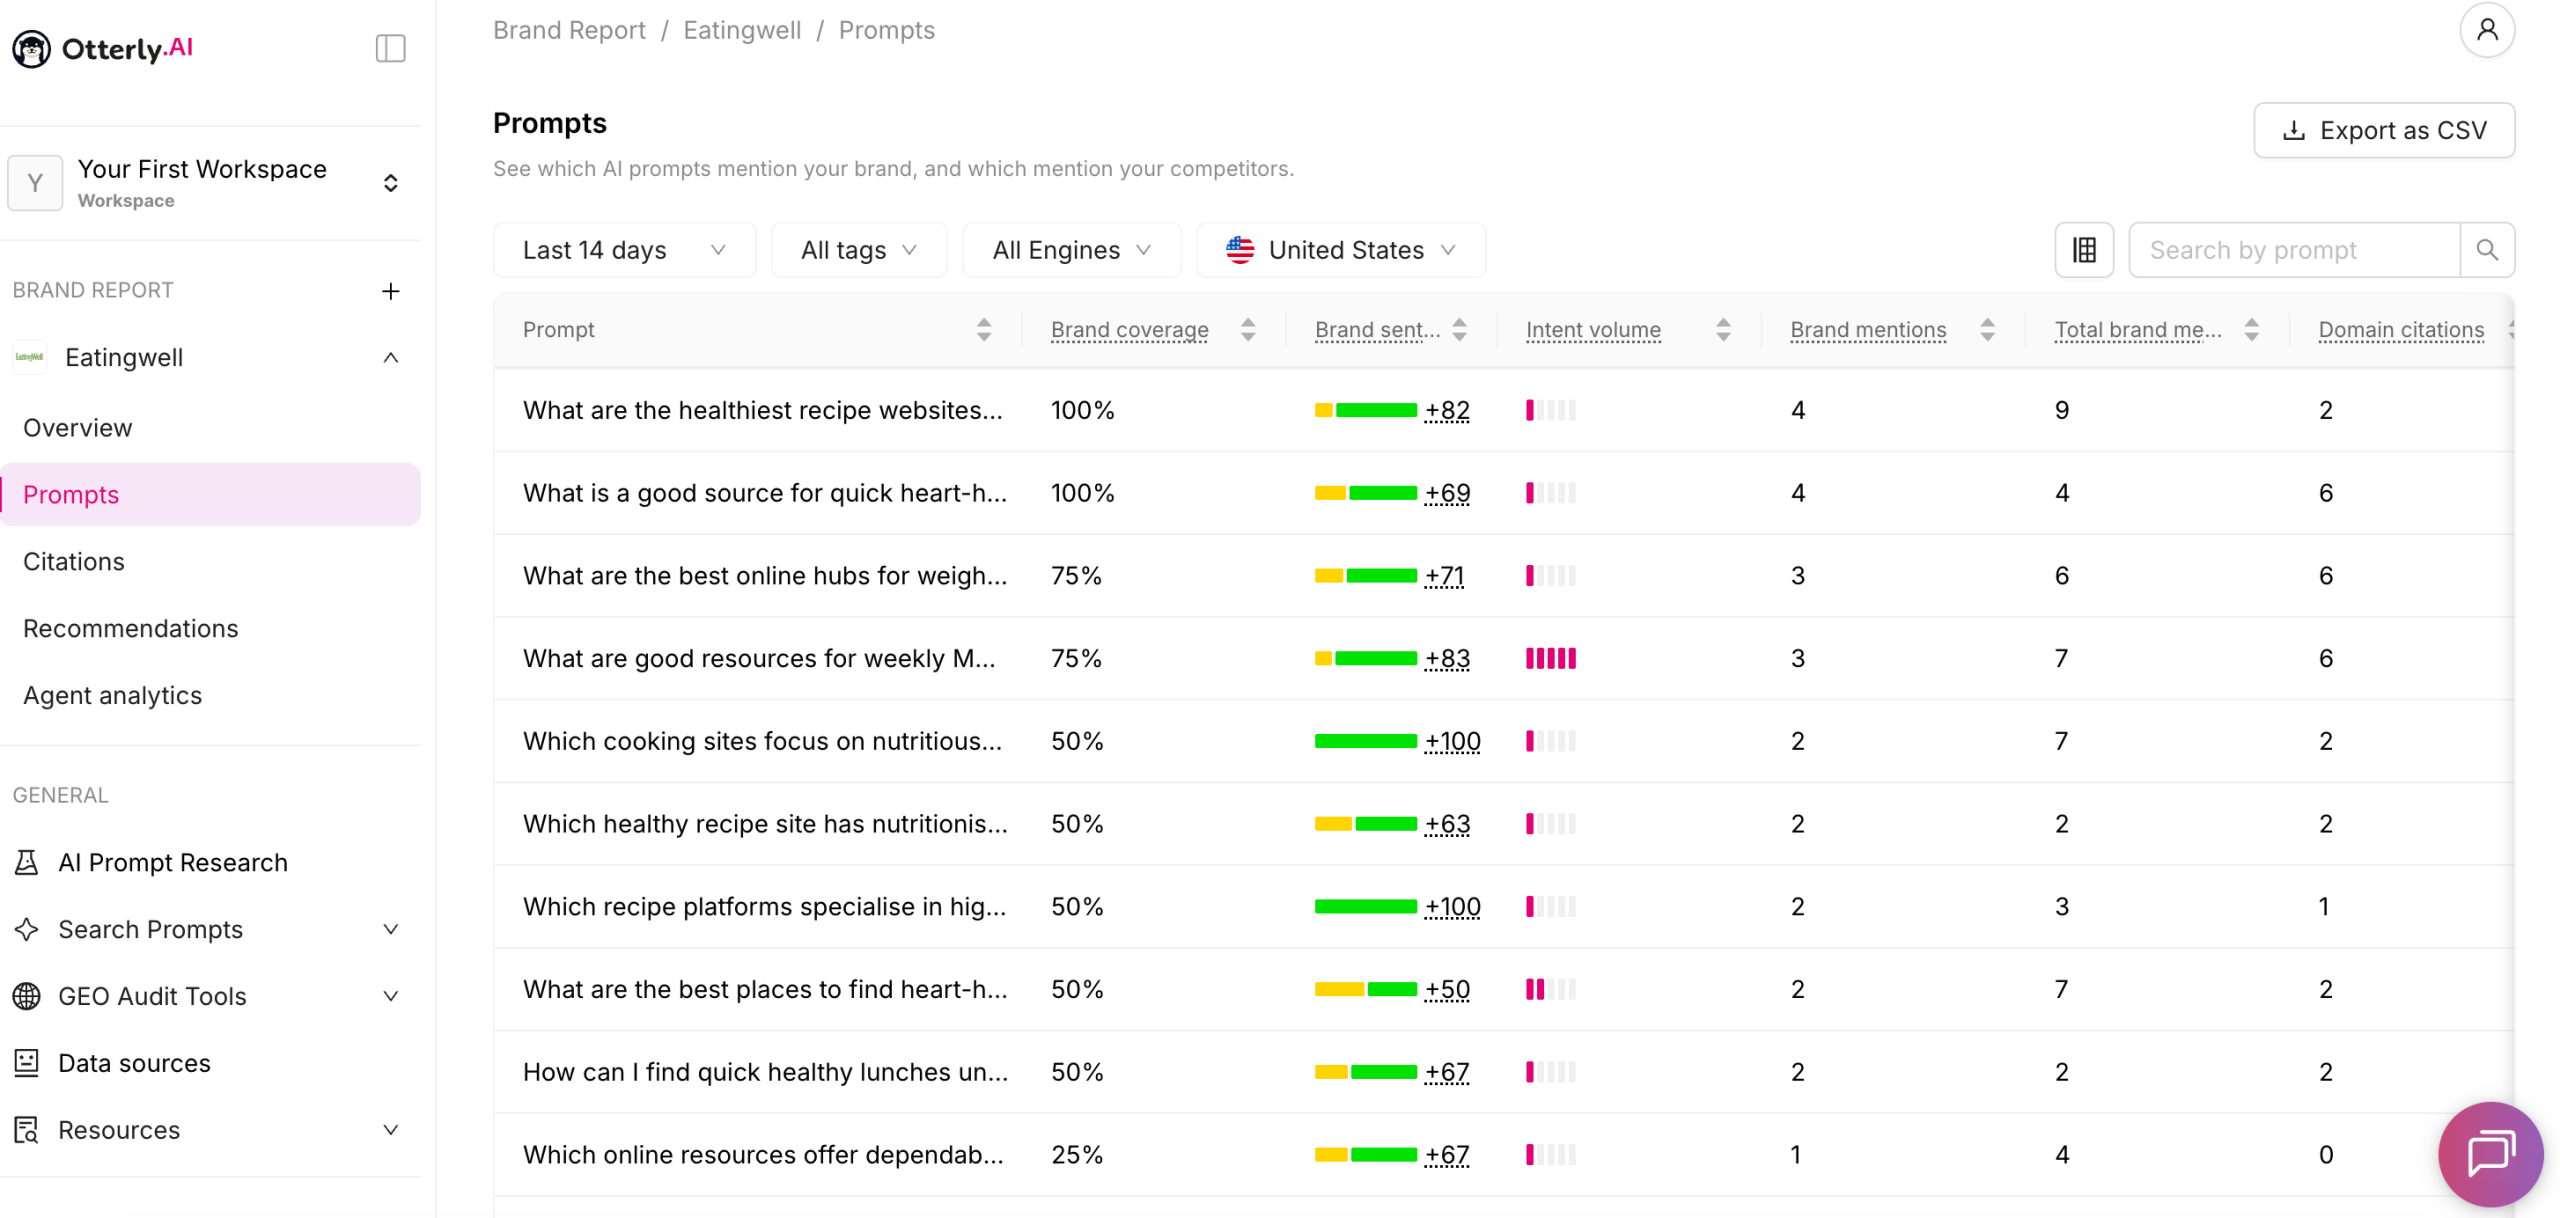Image resolution: width=2560 pixels, height=1218 pixels.
Task: Collapse the Eatingwell brand section
Action: (x=391, y=357)
